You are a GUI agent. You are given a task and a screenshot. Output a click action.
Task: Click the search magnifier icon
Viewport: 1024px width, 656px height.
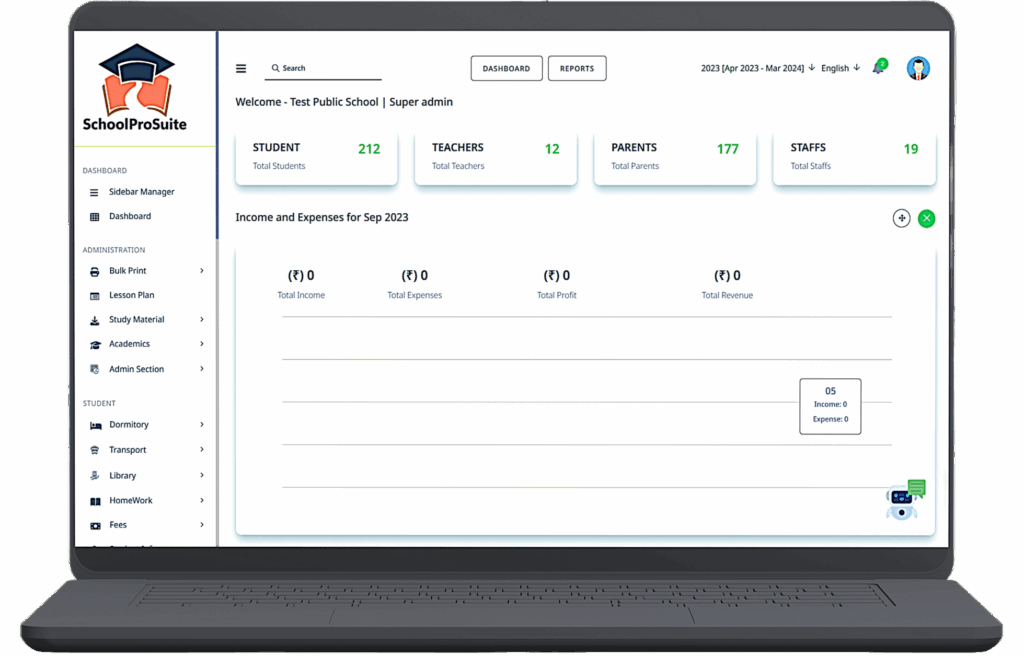tap(276, 68)
